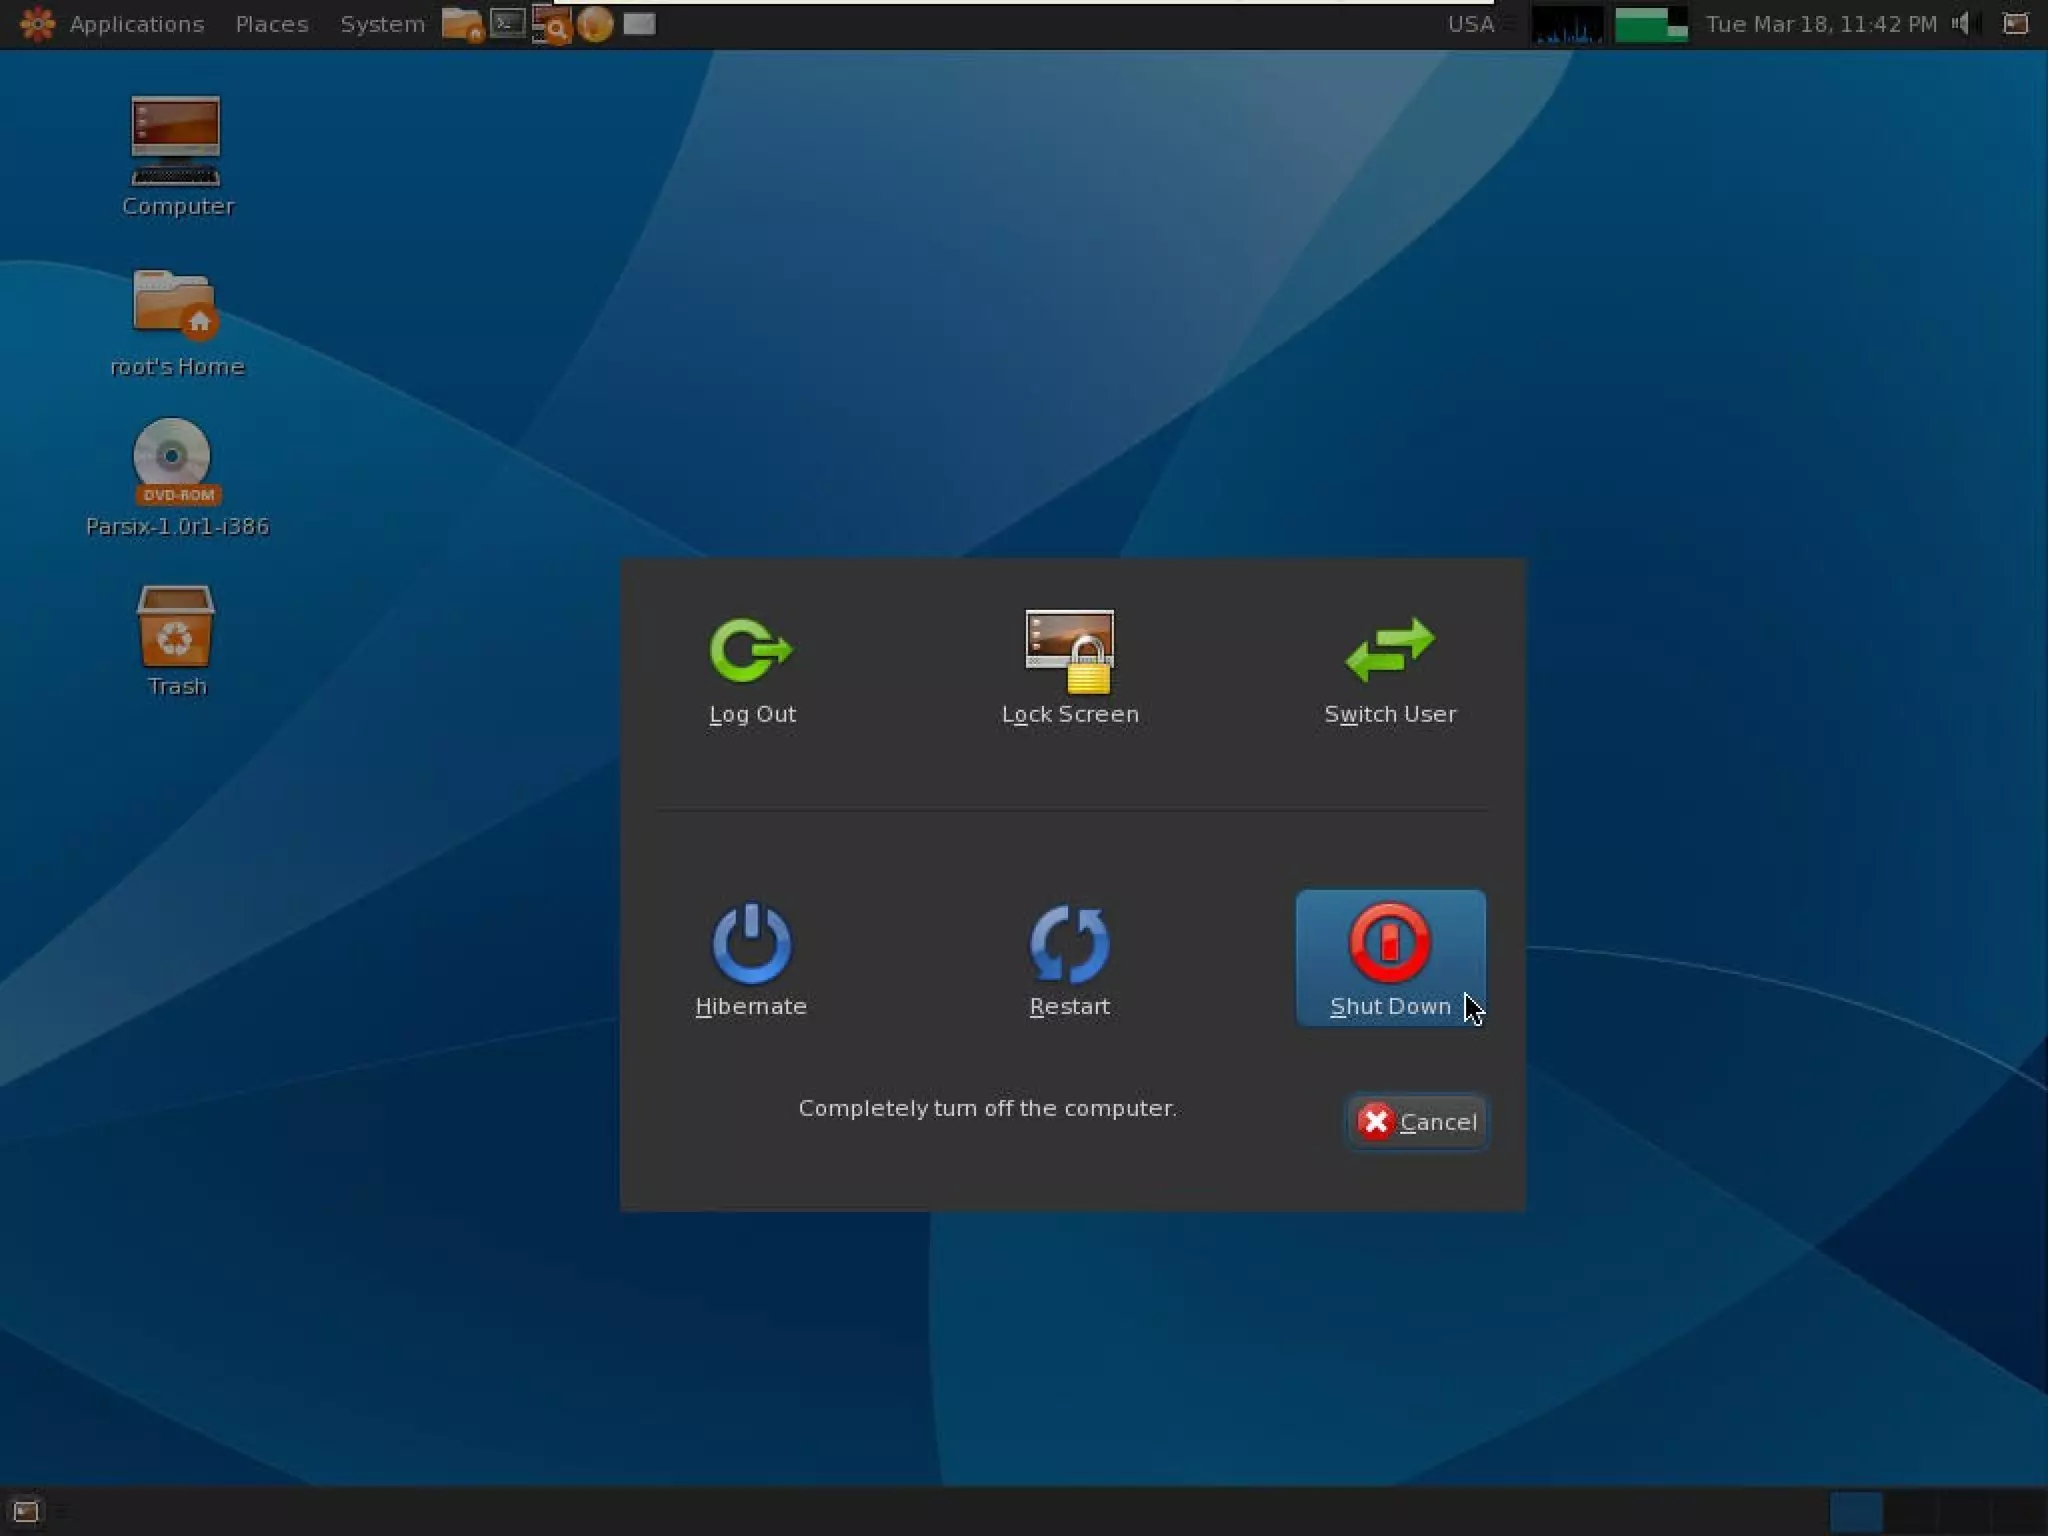
Task: Open home folder launcher in top panel
Action: point(462,24)
